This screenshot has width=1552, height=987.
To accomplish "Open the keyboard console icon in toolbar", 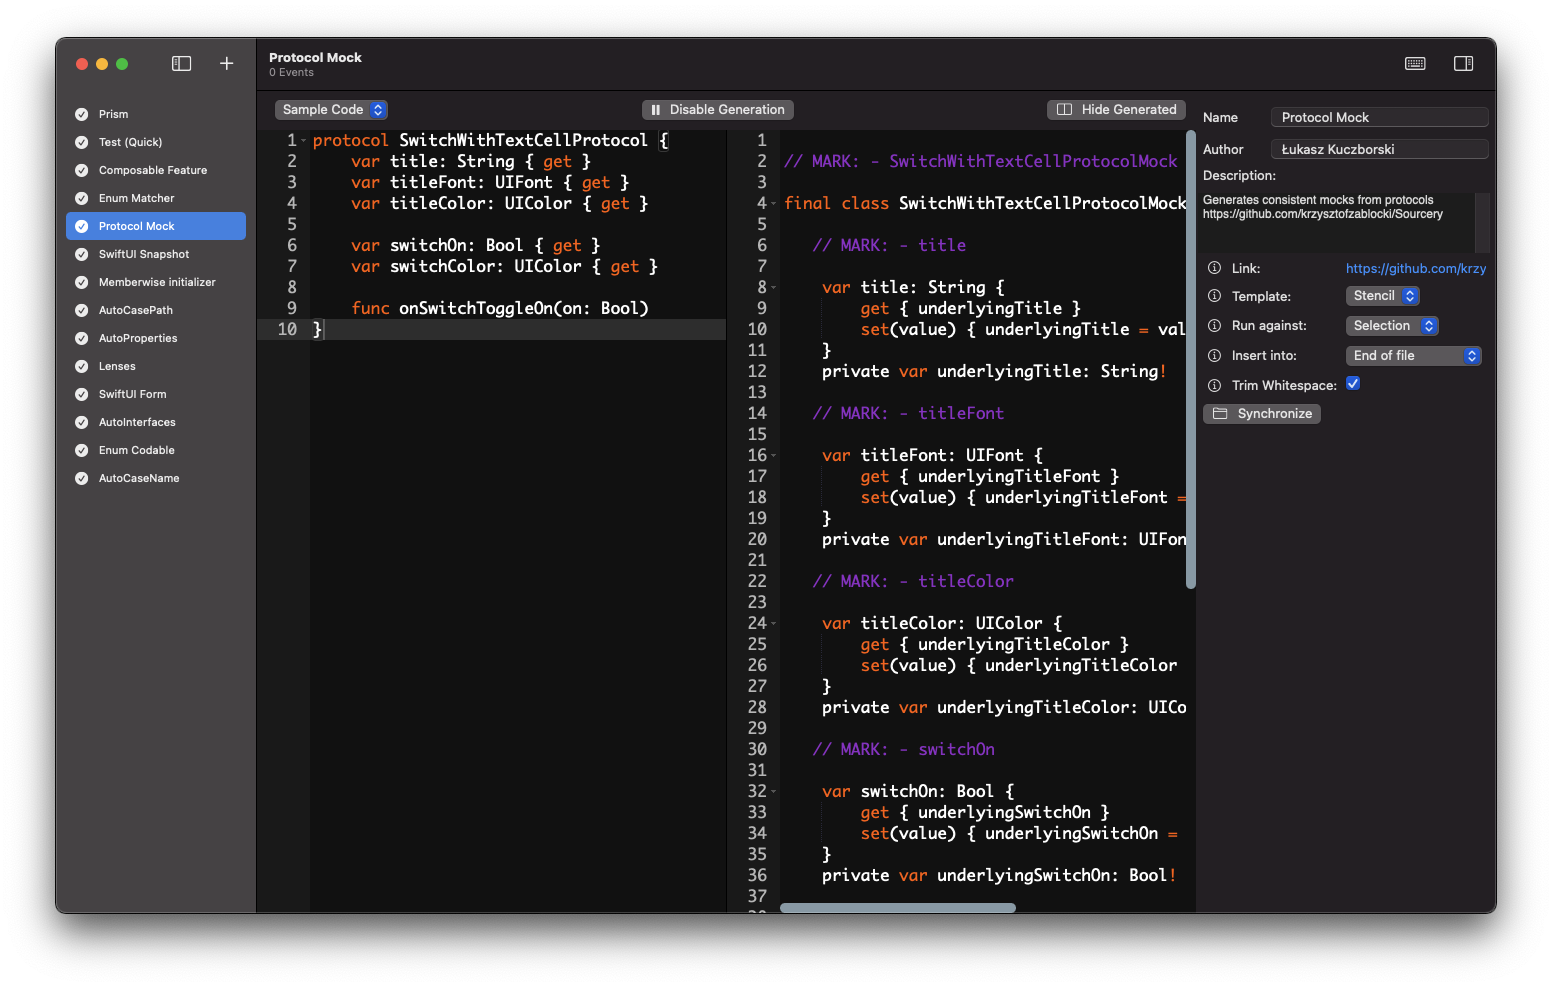I will [x=1415, y=64].
